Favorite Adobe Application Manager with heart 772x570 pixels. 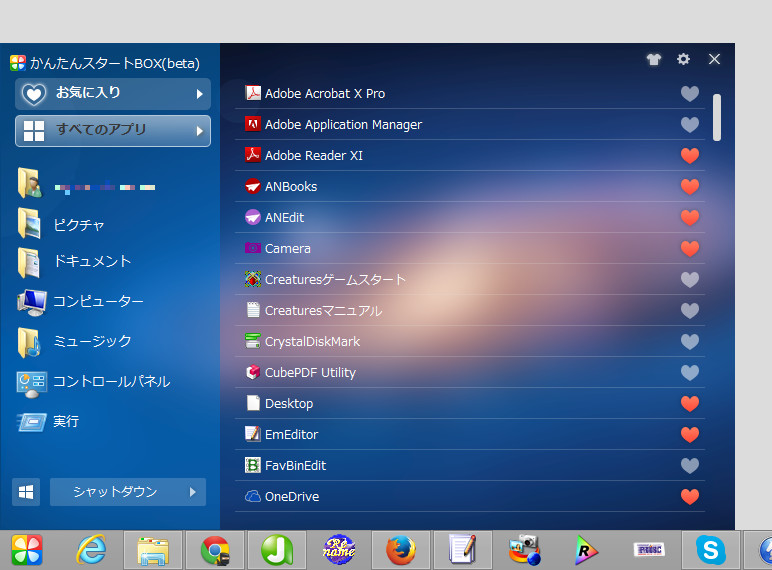coord(690,125)
